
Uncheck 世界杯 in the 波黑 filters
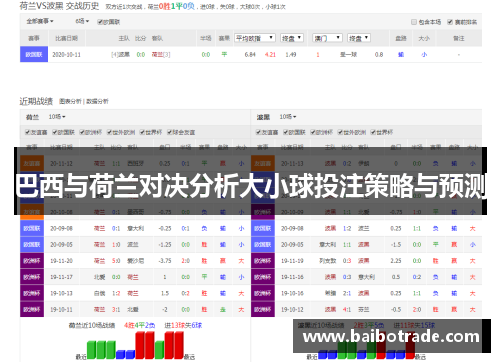(373, 132)
